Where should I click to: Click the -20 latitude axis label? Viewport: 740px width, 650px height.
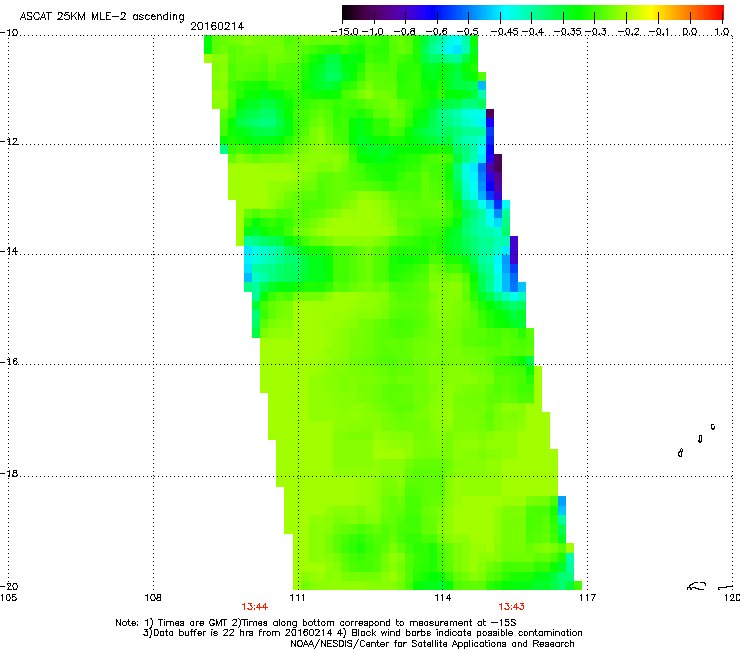[x=9, y=586]
